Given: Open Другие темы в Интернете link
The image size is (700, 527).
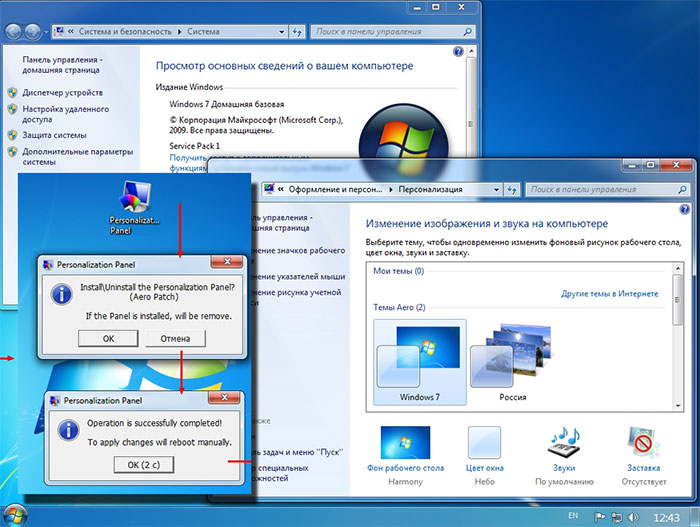Looking at the screenshot, I should 609,294.
